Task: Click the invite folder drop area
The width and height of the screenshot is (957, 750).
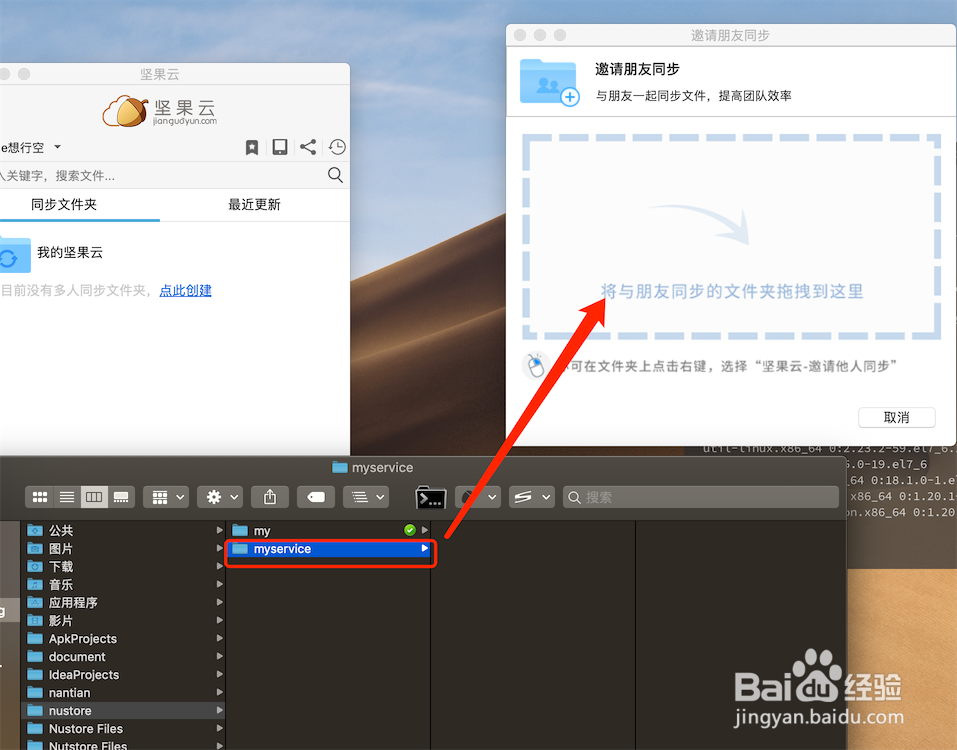Action: click(x=731, y=237)
